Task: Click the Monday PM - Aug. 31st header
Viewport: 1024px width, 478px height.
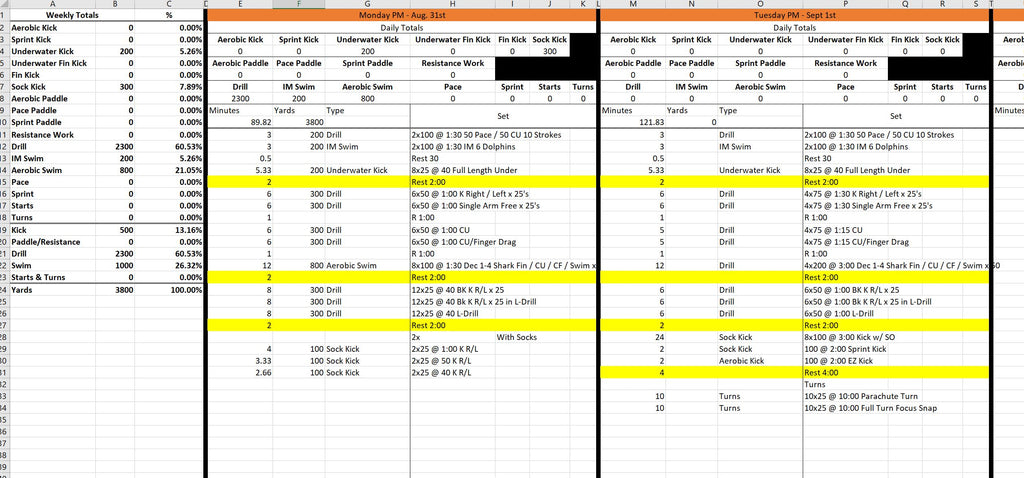Action: tap(401, 17)
